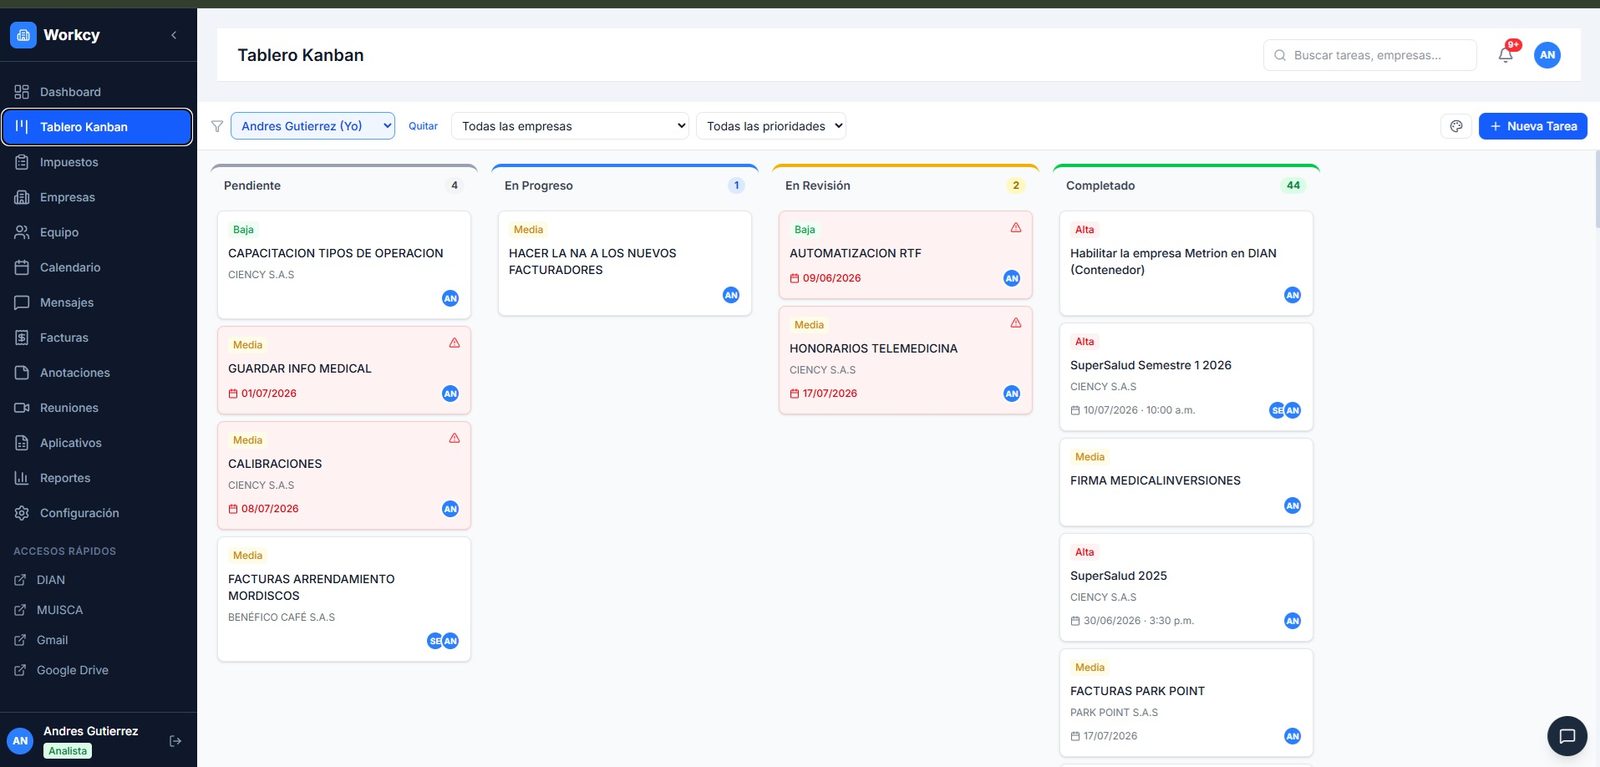Viewport: 1600px width, 767px height.
Task: Click the BENÉFICO CAFÉ S.A.S company label
Action: [282, 617]
